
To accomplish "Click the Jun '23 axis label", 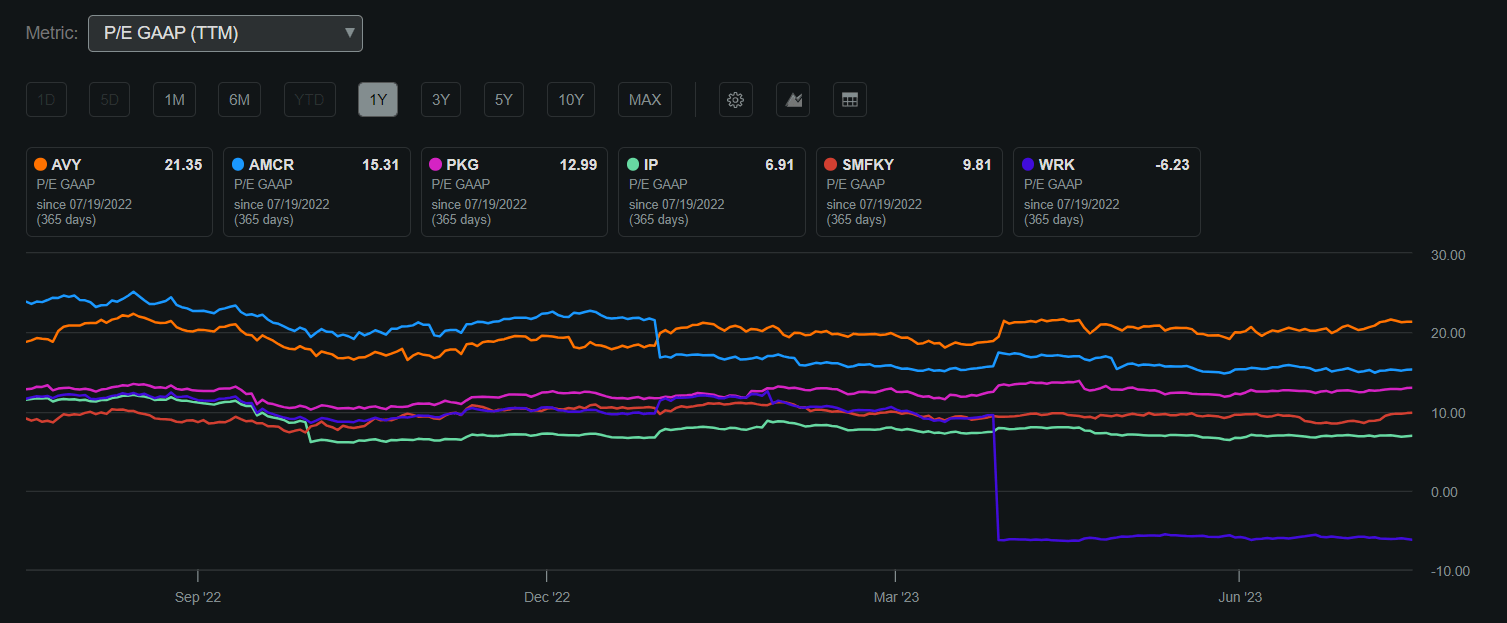I will tap(1240, 598).
